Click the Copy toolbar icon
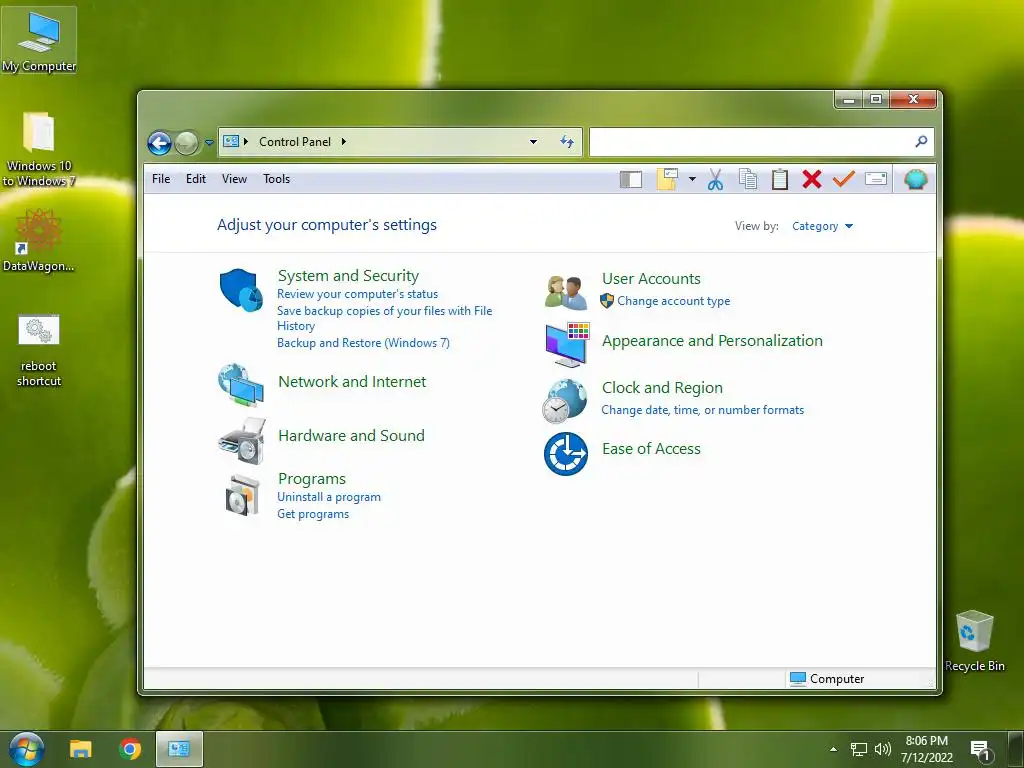Screen dimensions: 1024x768 coord(748,179)
